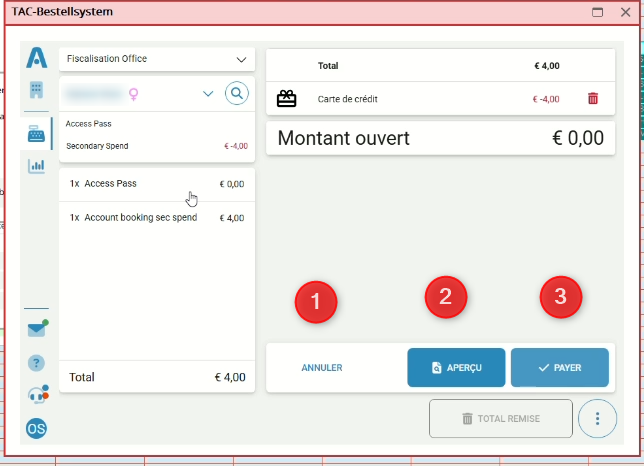The height and width of the screenshot is (466, 644).
Task: Click the € 0,00 Access Pass price
Action: (232, 184)
